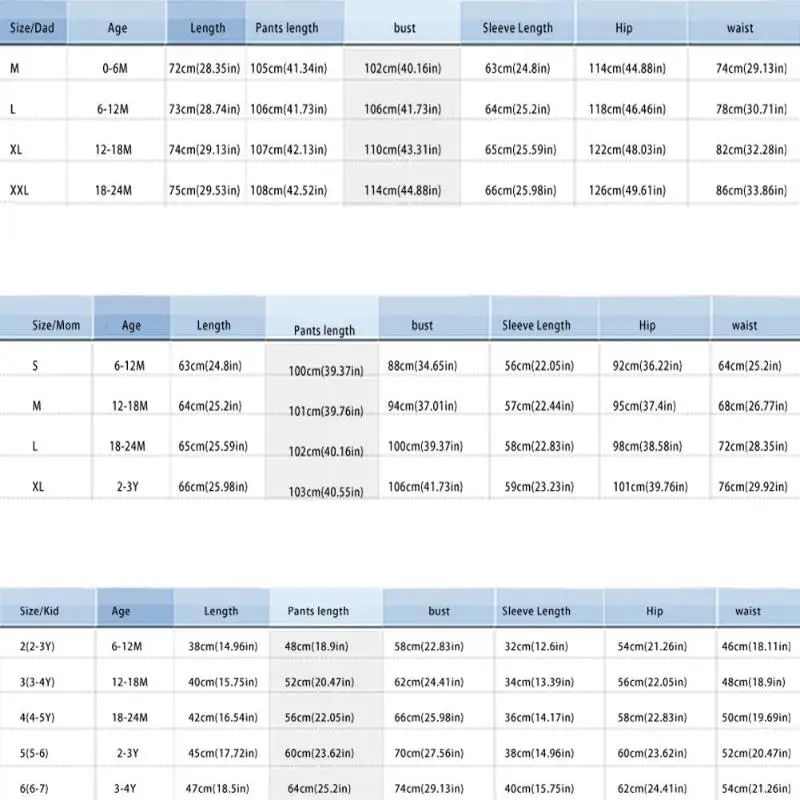
Task: Select the "78cm(30.71in)" waist value
Action: 752,109
